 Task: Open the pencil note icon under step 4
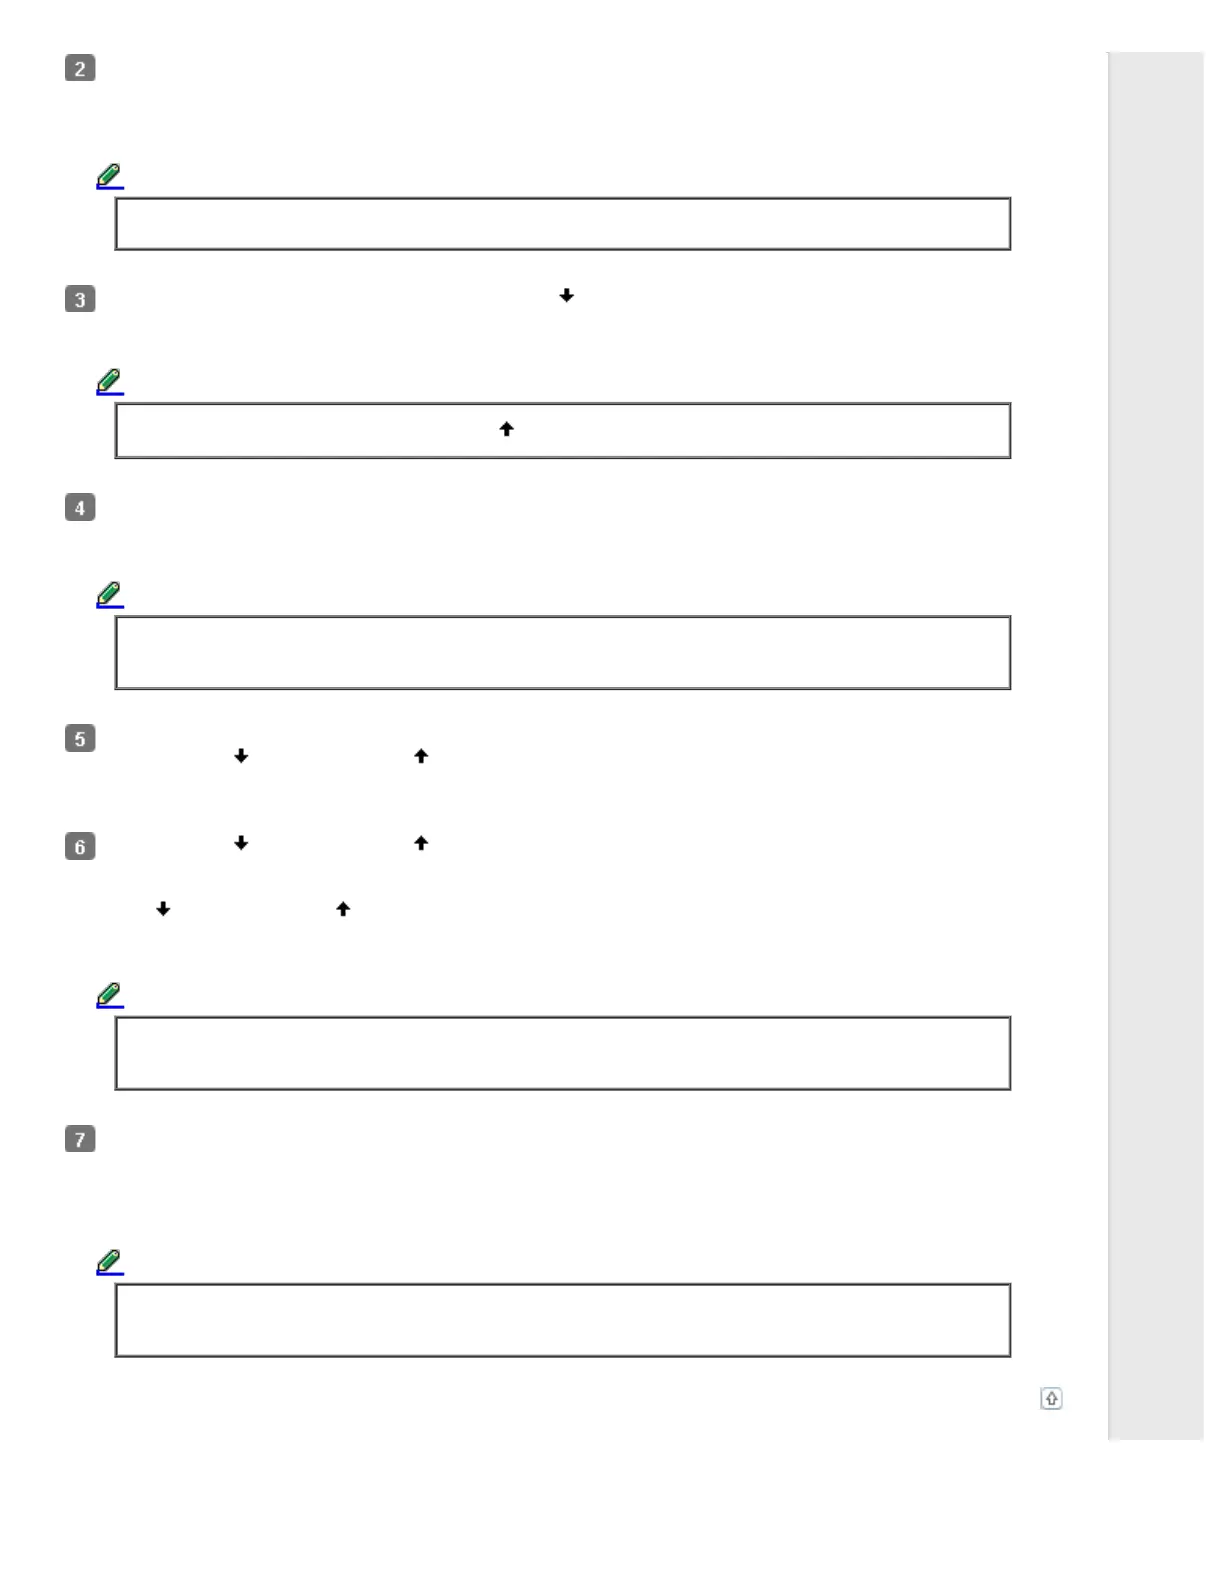click(x=110, y=595)
